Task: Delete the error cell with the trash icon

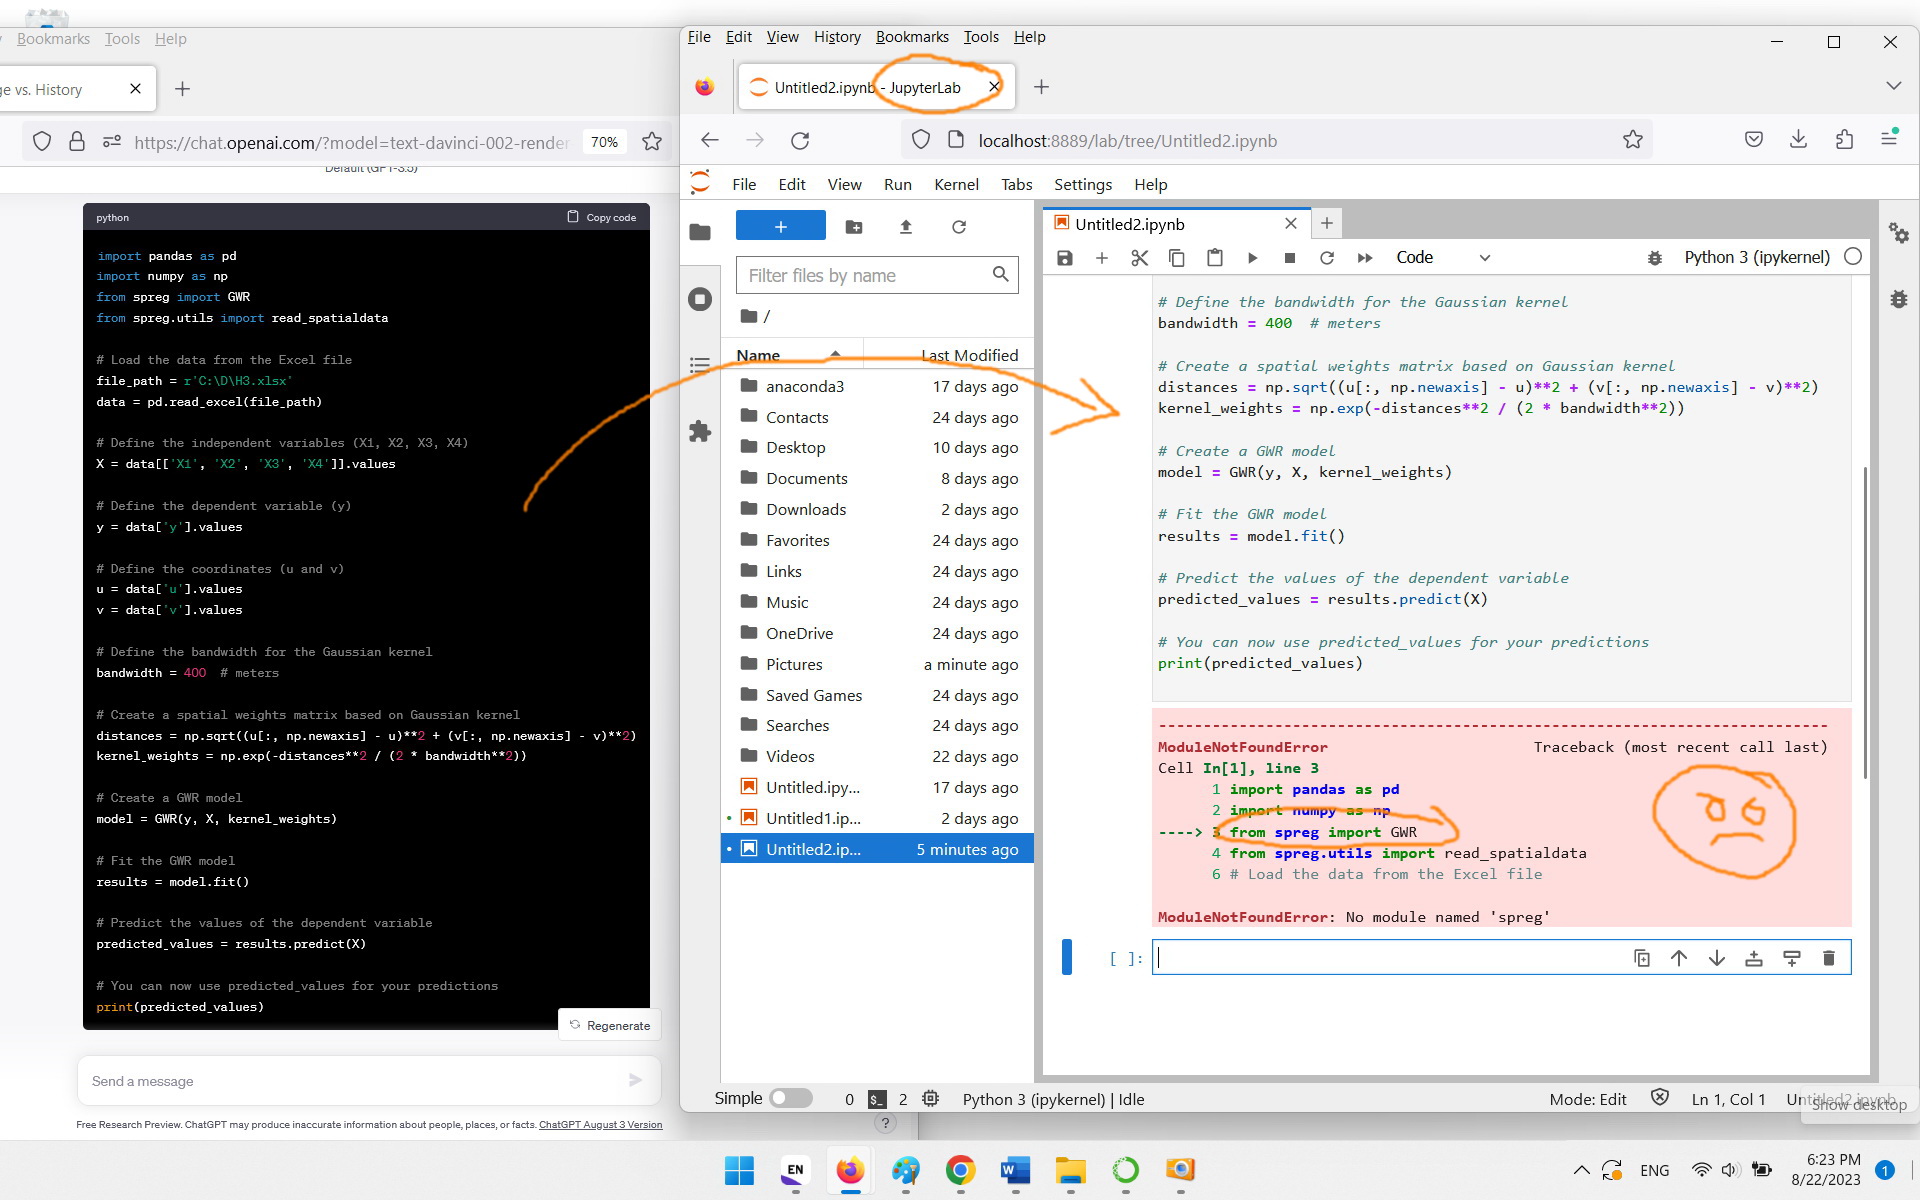Action: [1829, 957]
